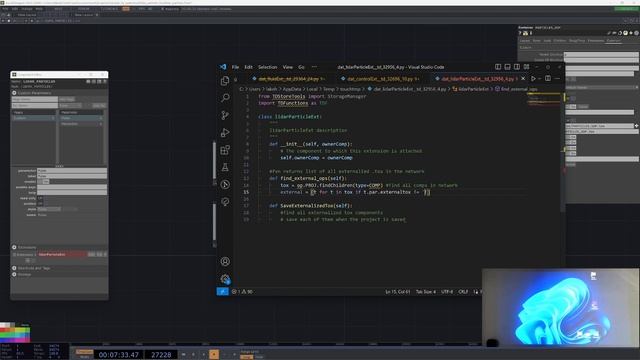This screenshot has width=640, height=360.
Task: Change UTF-8 encoding in status bar
Action: click(x=447, y=291)
